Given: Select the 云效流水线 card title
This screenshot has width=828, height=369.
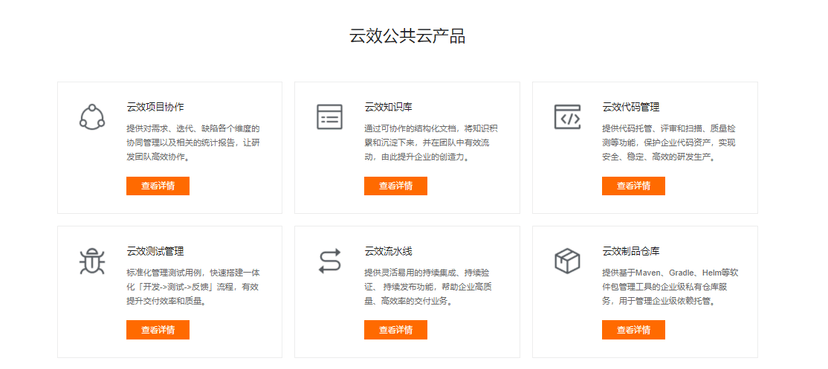Looking at the screenshot, I should 388,251.
